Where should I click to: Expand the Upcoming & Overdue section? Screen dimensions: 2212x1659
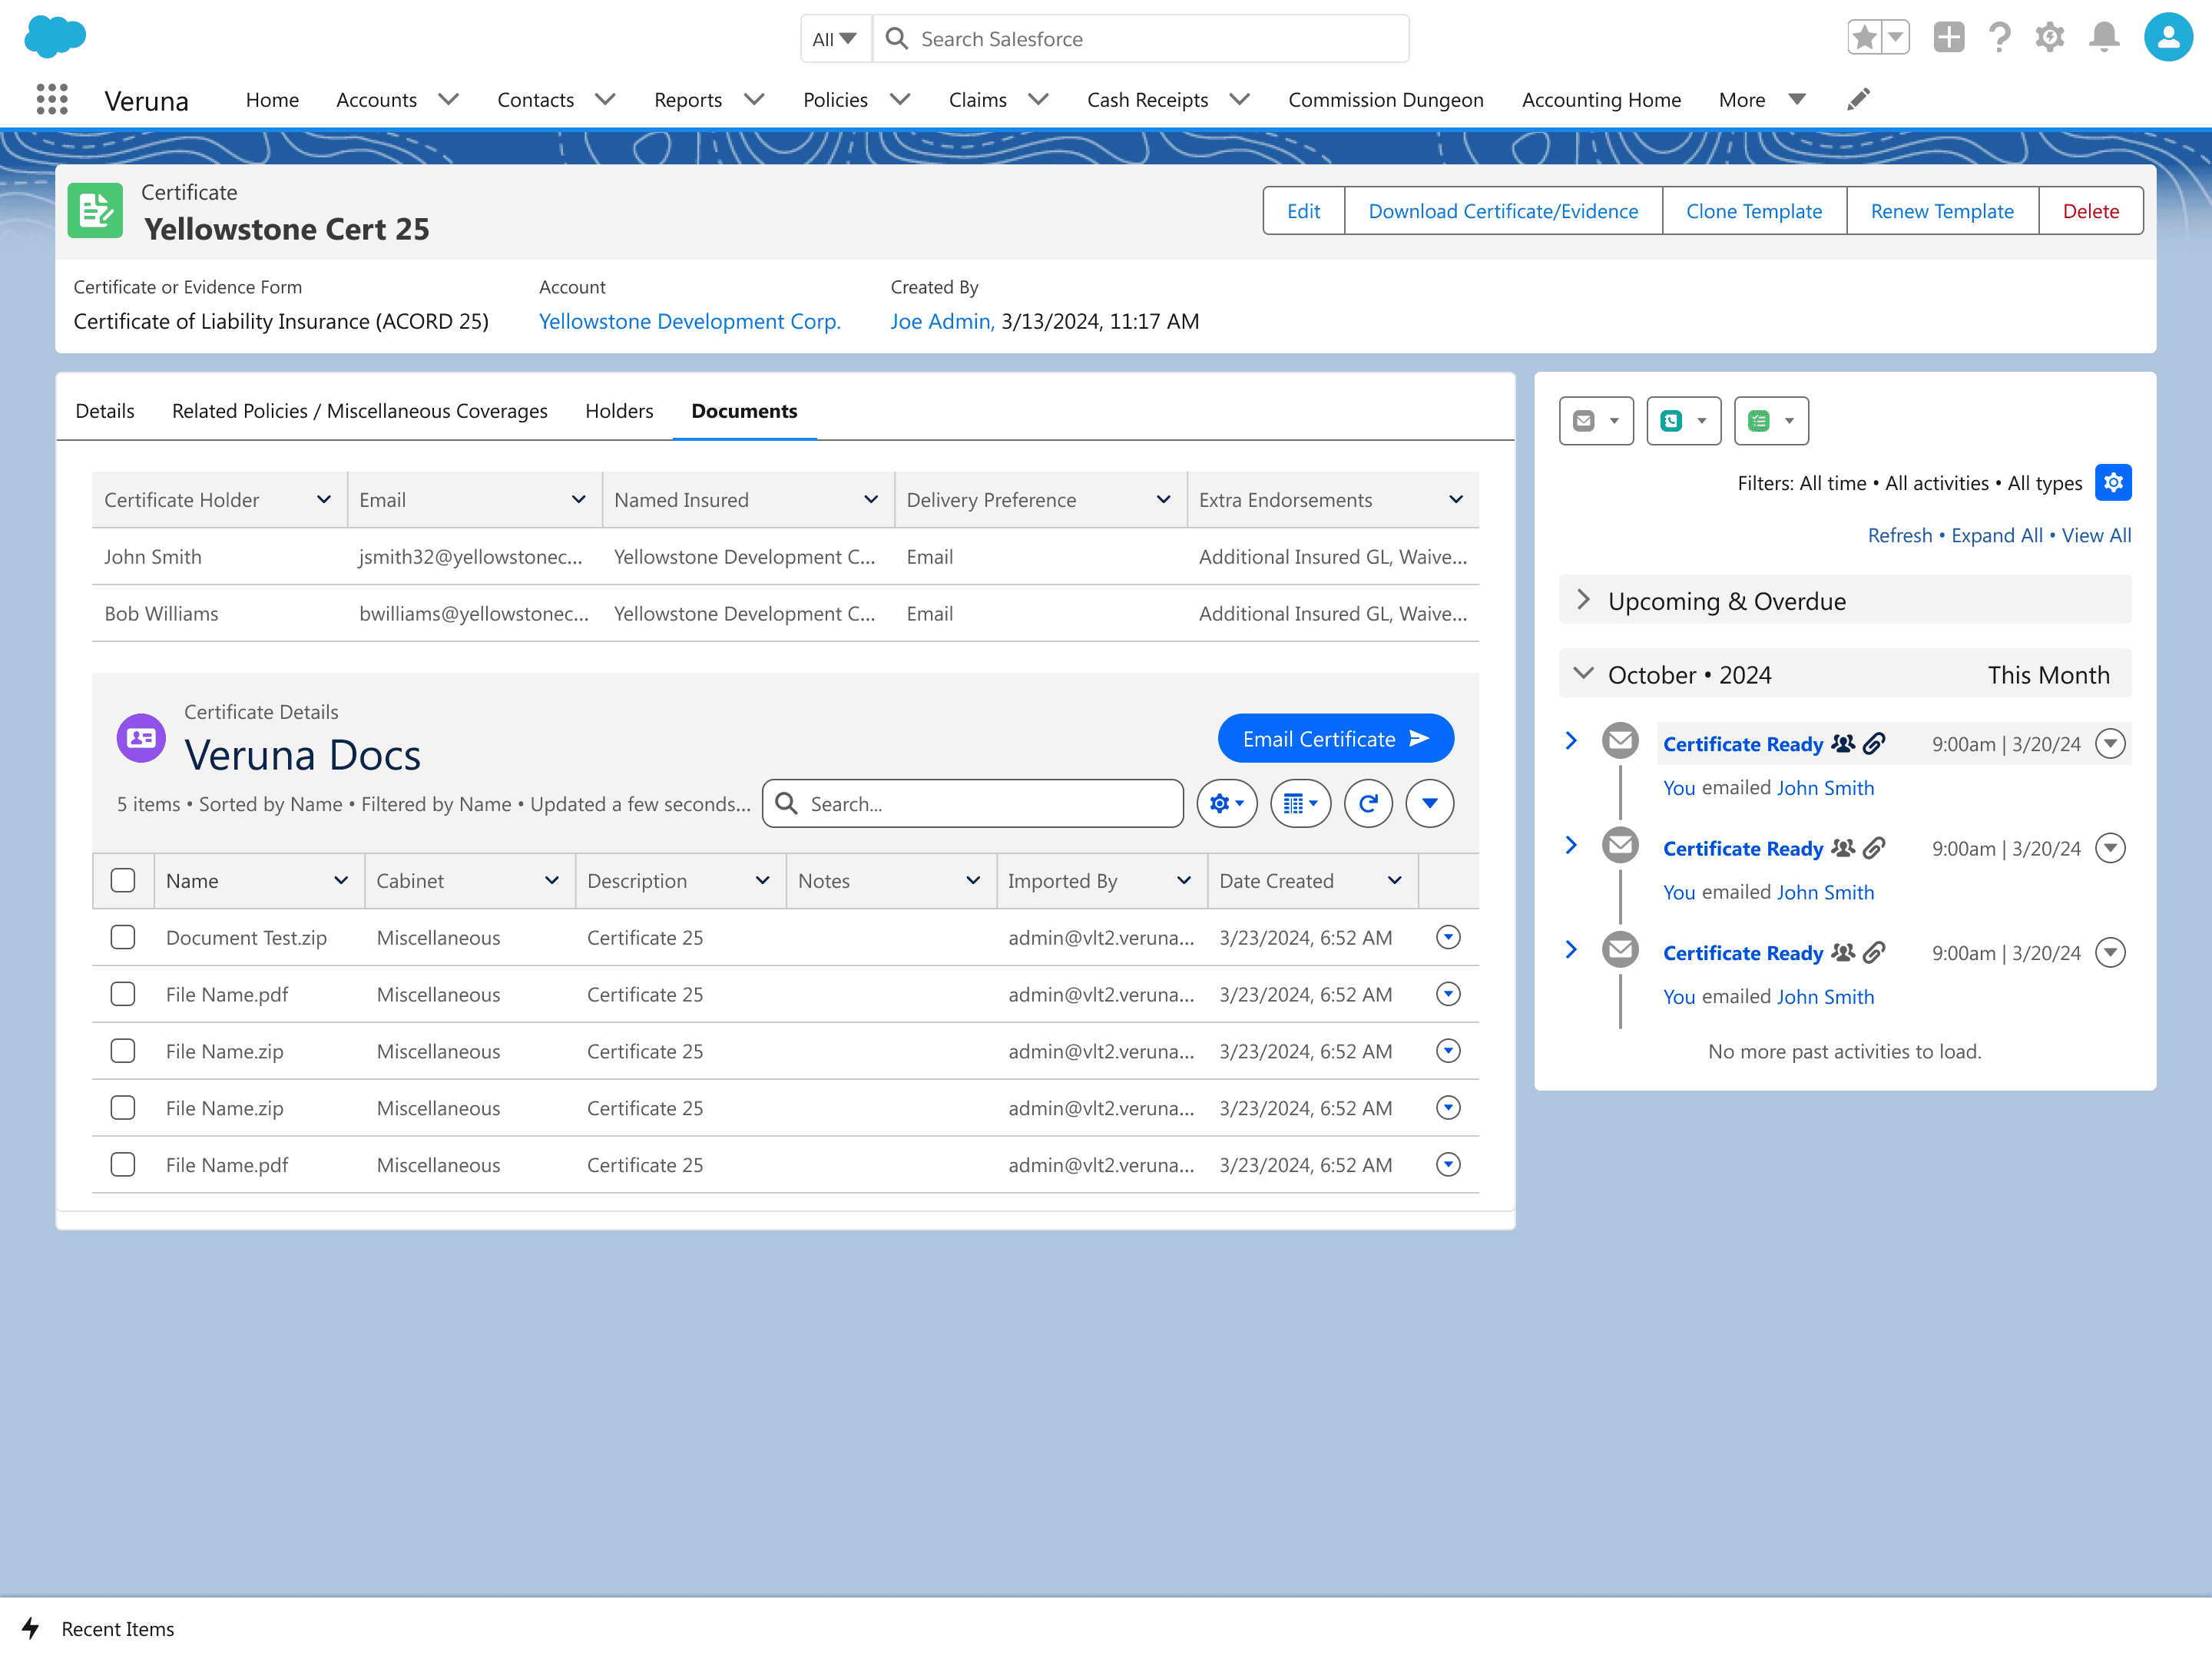click(x=1583, y=600)
